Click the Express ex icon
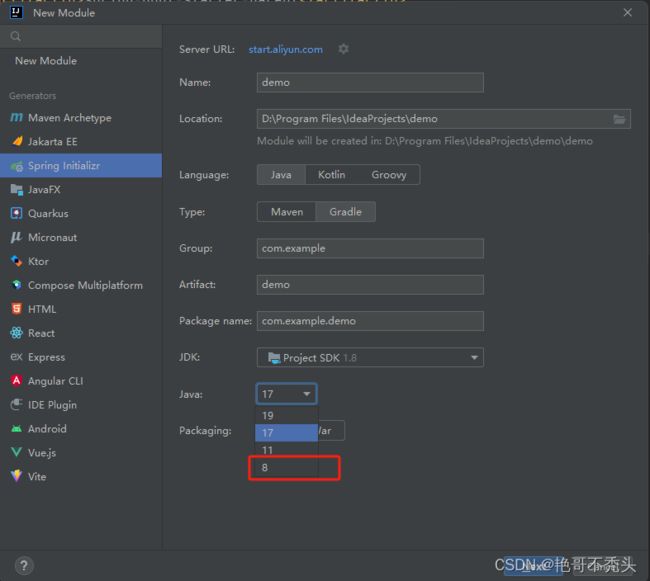Viewport: 650px width, 581px height. 16,357
